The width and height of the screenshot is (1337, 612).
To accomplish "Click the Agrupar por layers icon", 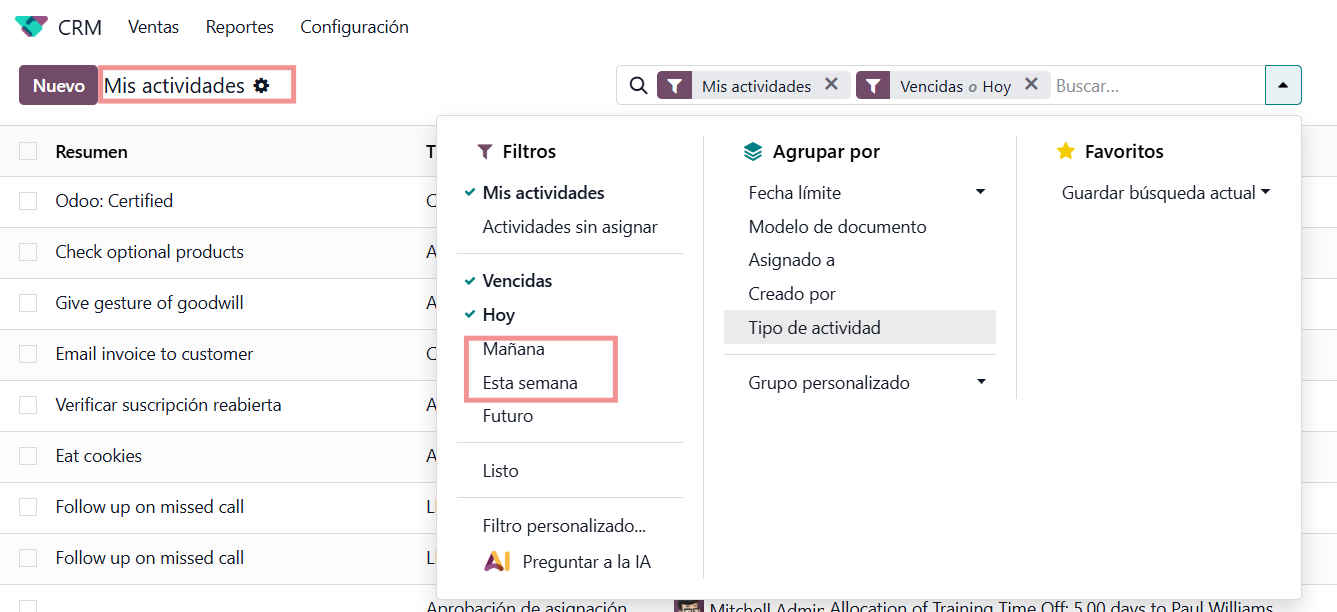I will [x=753, y=152].
